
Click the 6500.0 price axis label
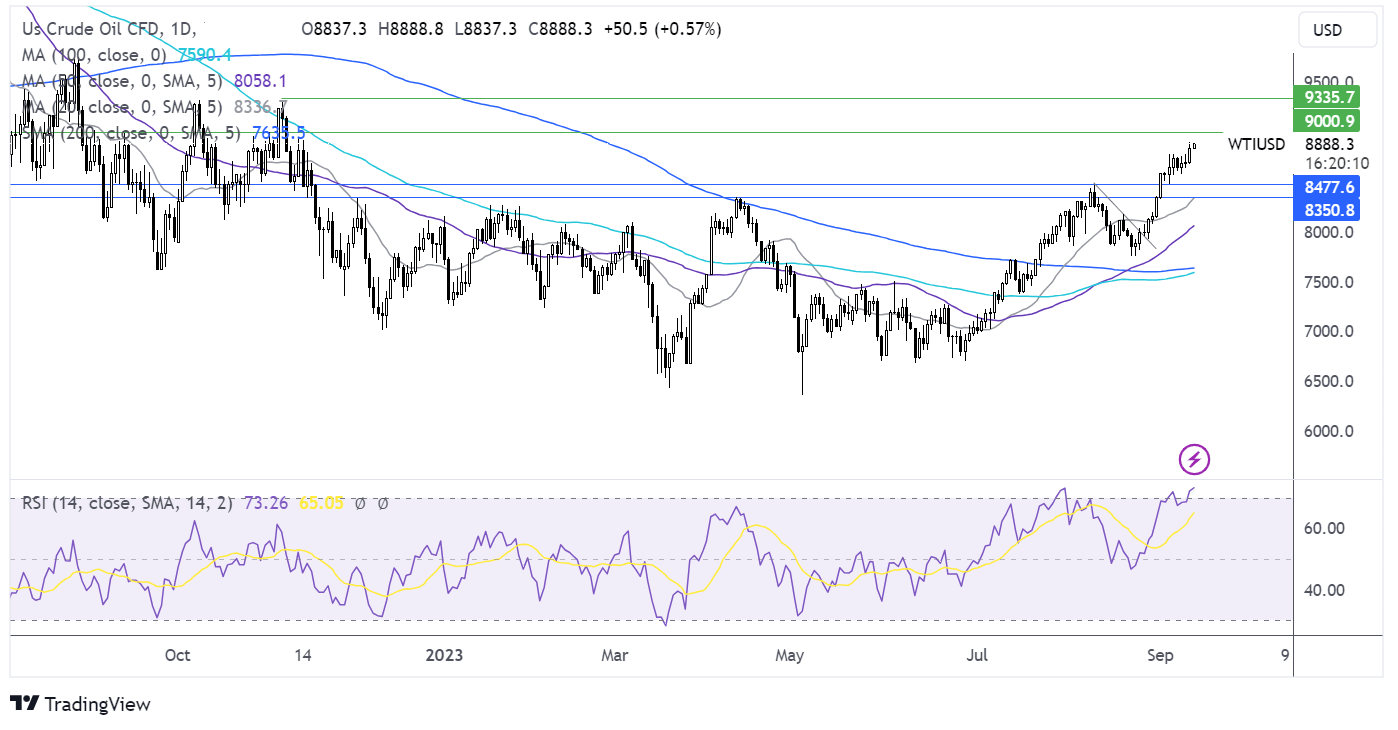(1331, 381)
